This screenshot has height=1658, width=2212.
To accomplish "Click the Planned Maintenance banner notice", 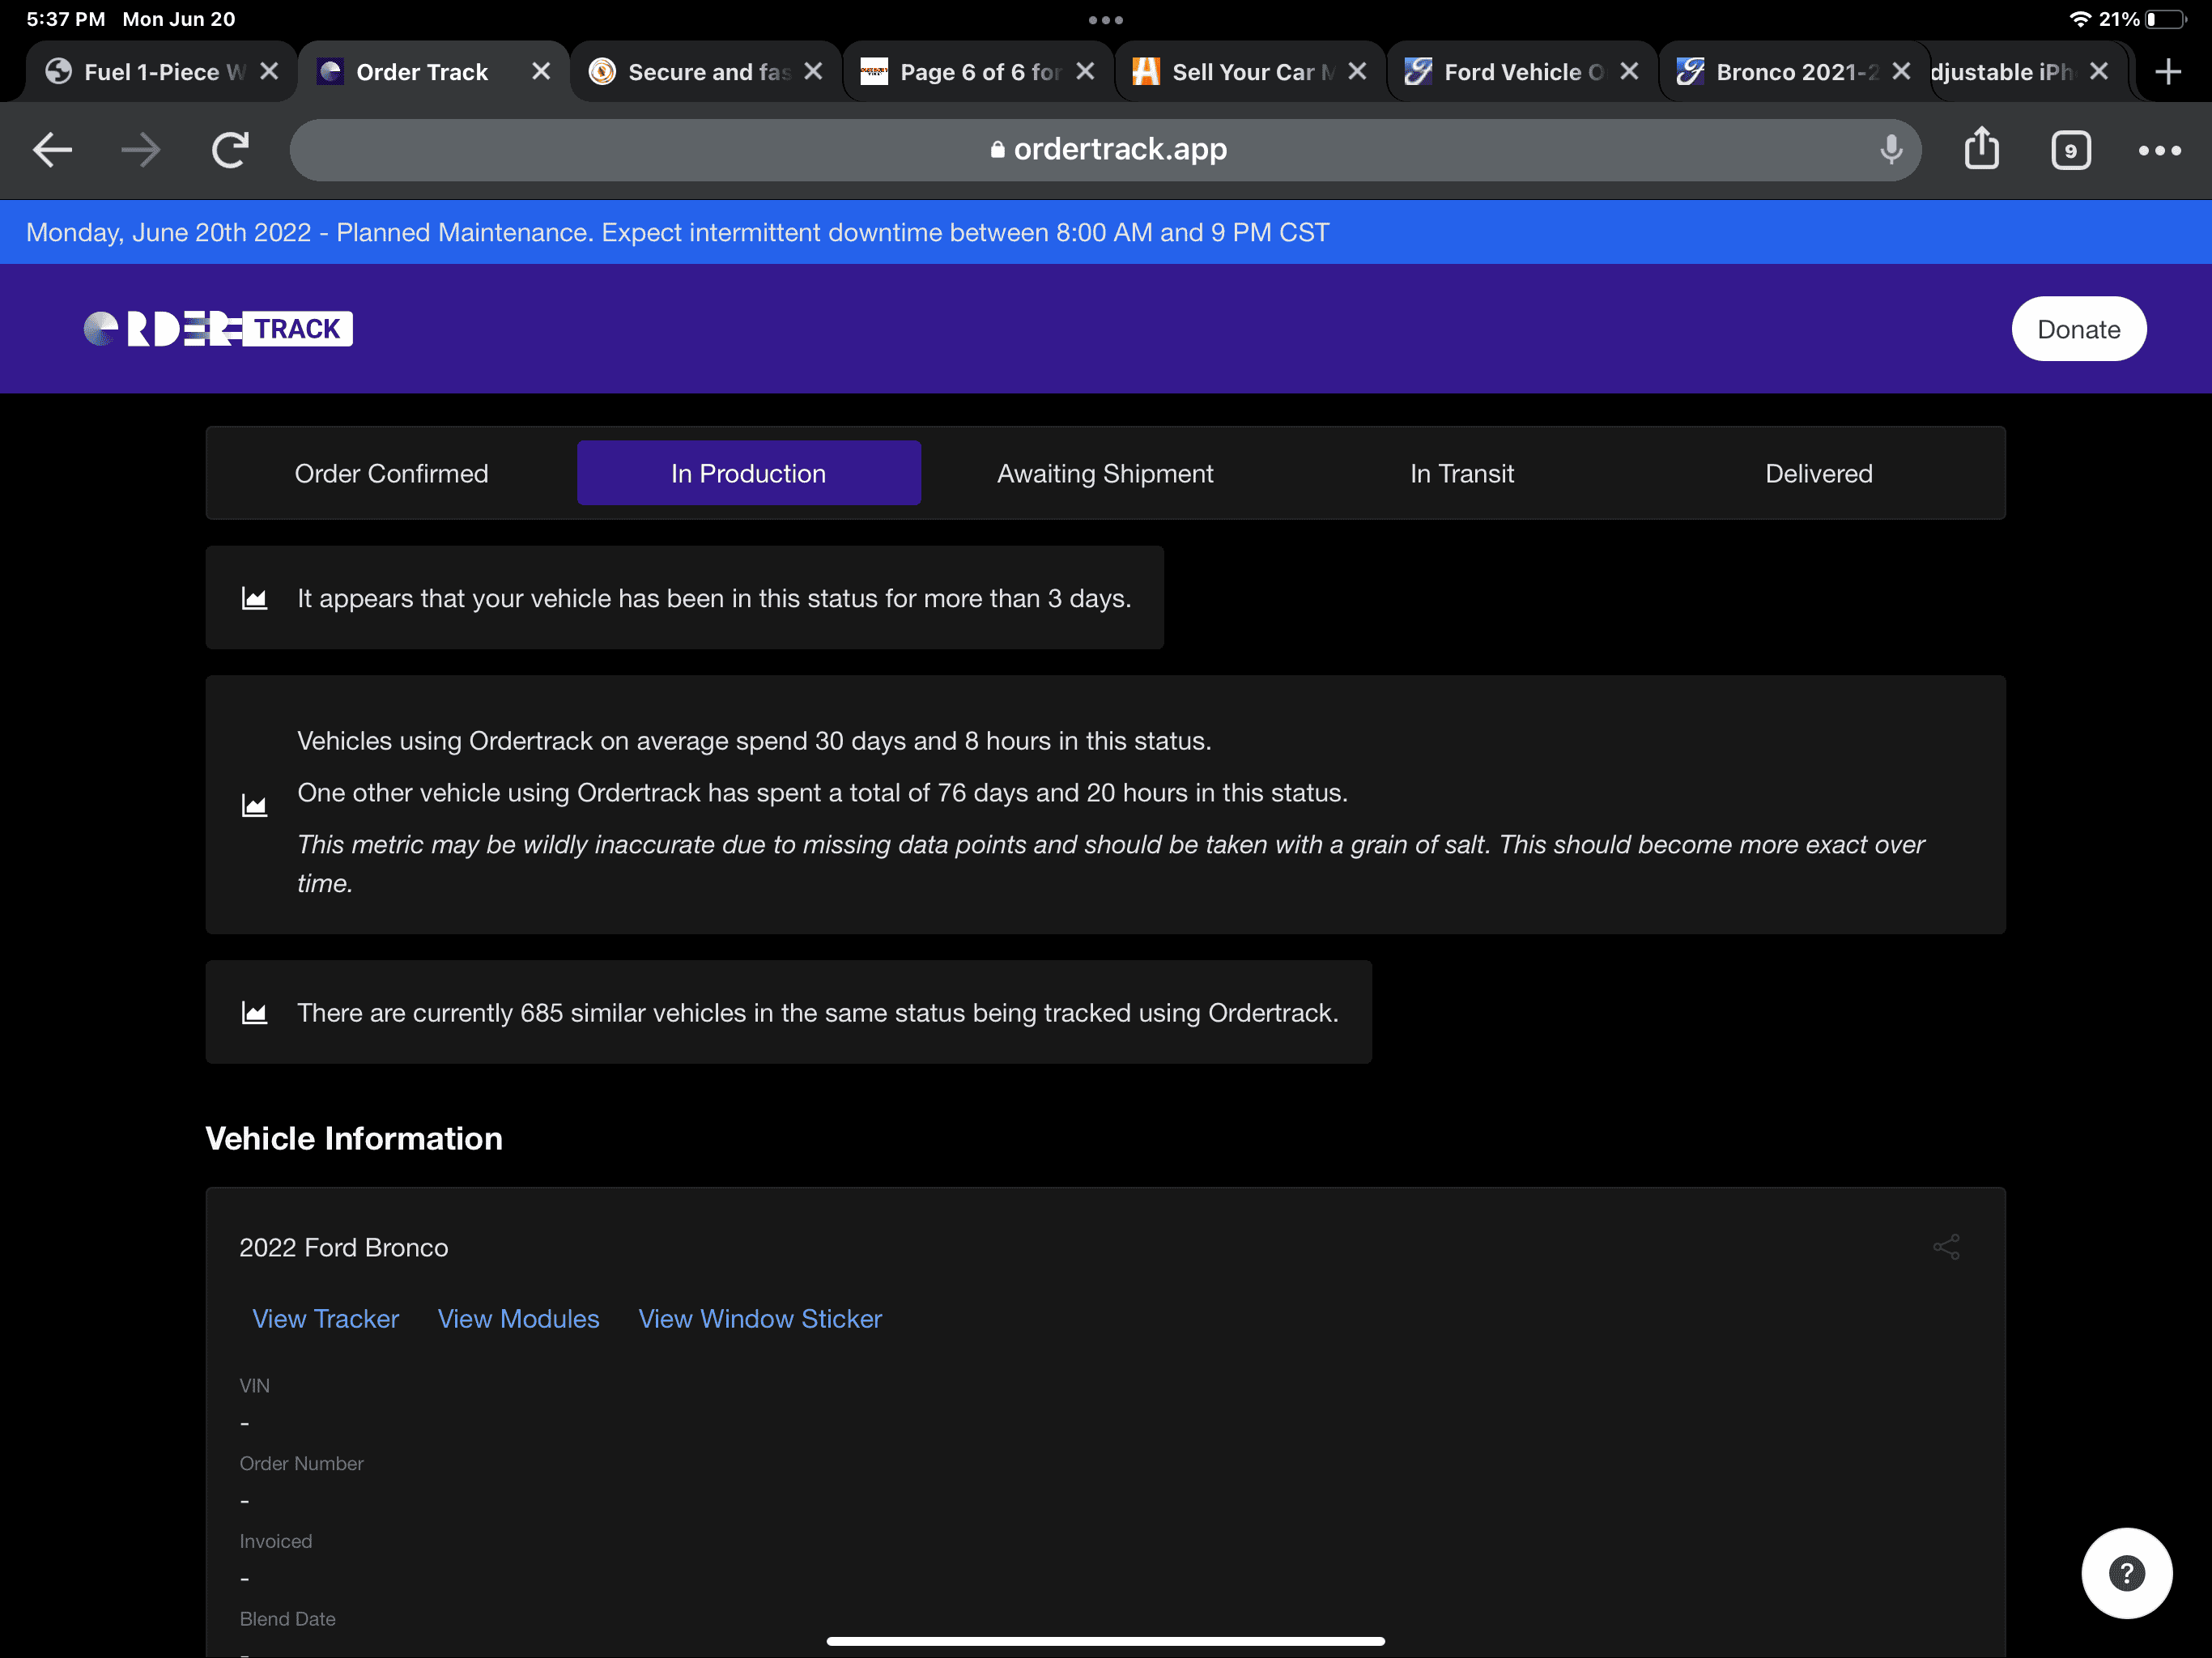I will click(x=678, y=232).
